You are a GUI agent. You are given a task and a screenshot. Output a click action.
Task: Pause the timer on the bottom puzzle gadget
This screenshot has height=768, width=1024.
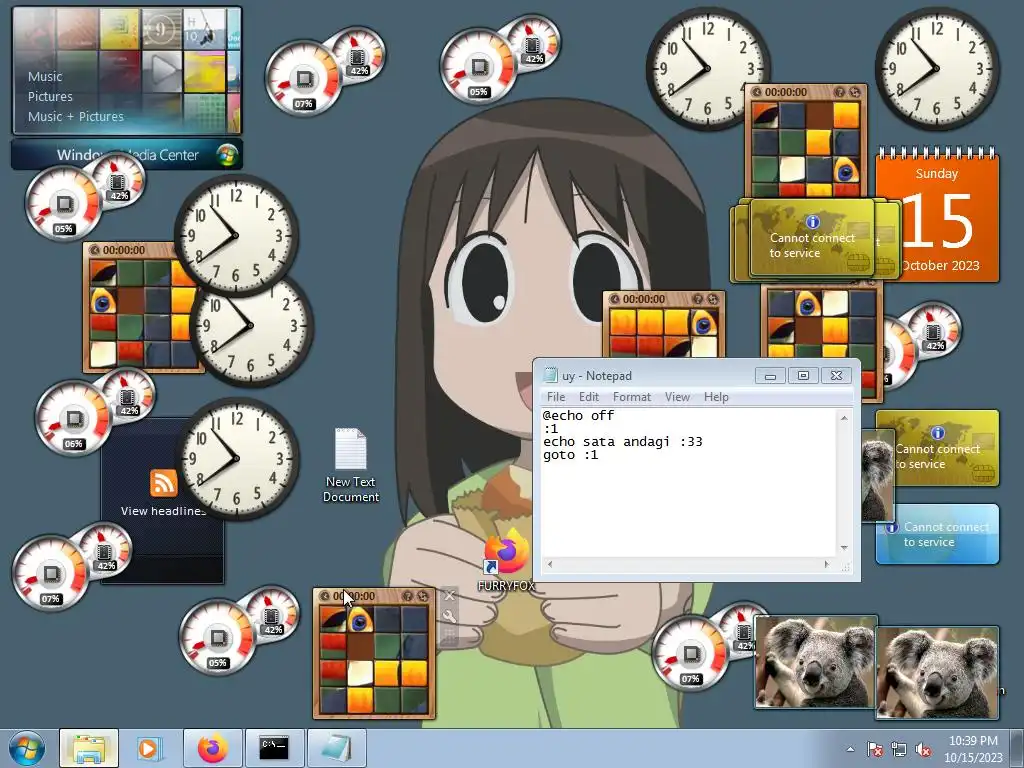(x=325, y=596)
